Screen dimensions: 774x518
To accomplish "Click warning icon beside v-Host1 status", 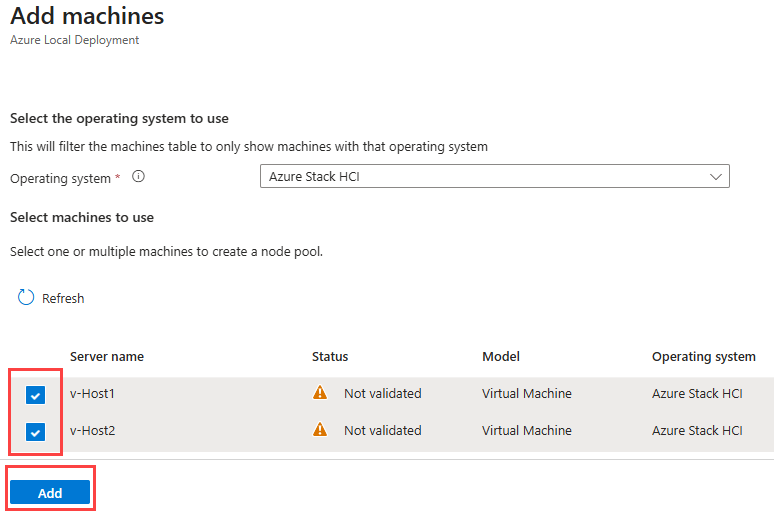I will point(320,393).
